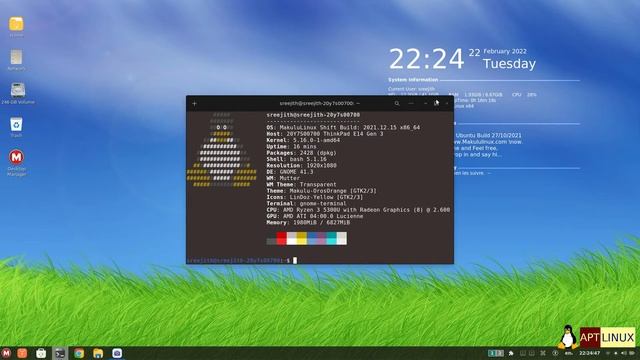Launch the Chrome browser from taskbar
This screenshot has height=360, width=640.
[79, 353]
